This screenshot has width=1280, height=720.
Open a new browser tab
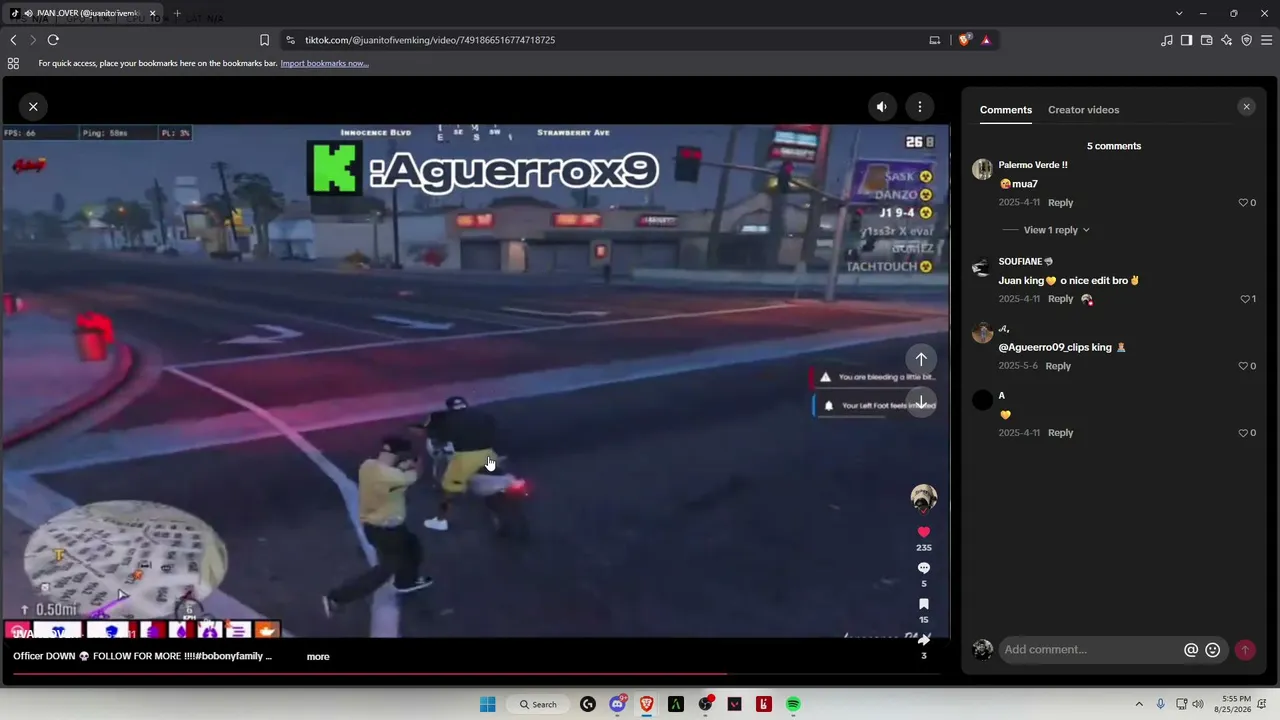(x=177, y=13)
